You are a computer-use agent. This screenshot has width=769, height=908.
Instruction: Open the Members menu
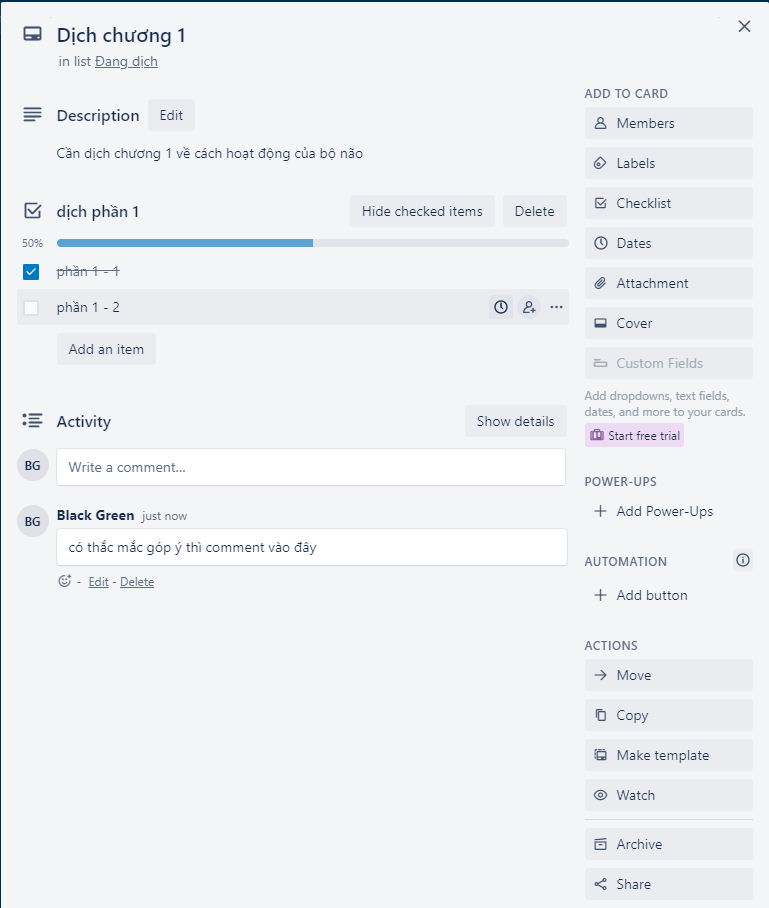pyautogui.click(x=668, y=123)
